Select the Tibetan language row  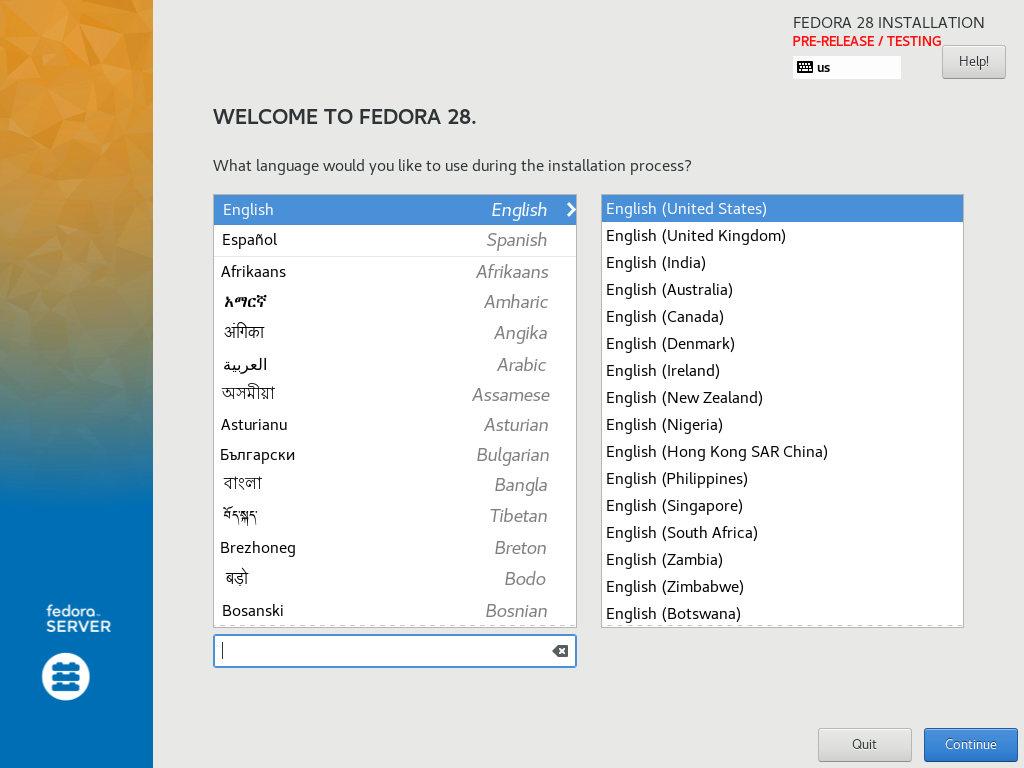coord(394,516)
